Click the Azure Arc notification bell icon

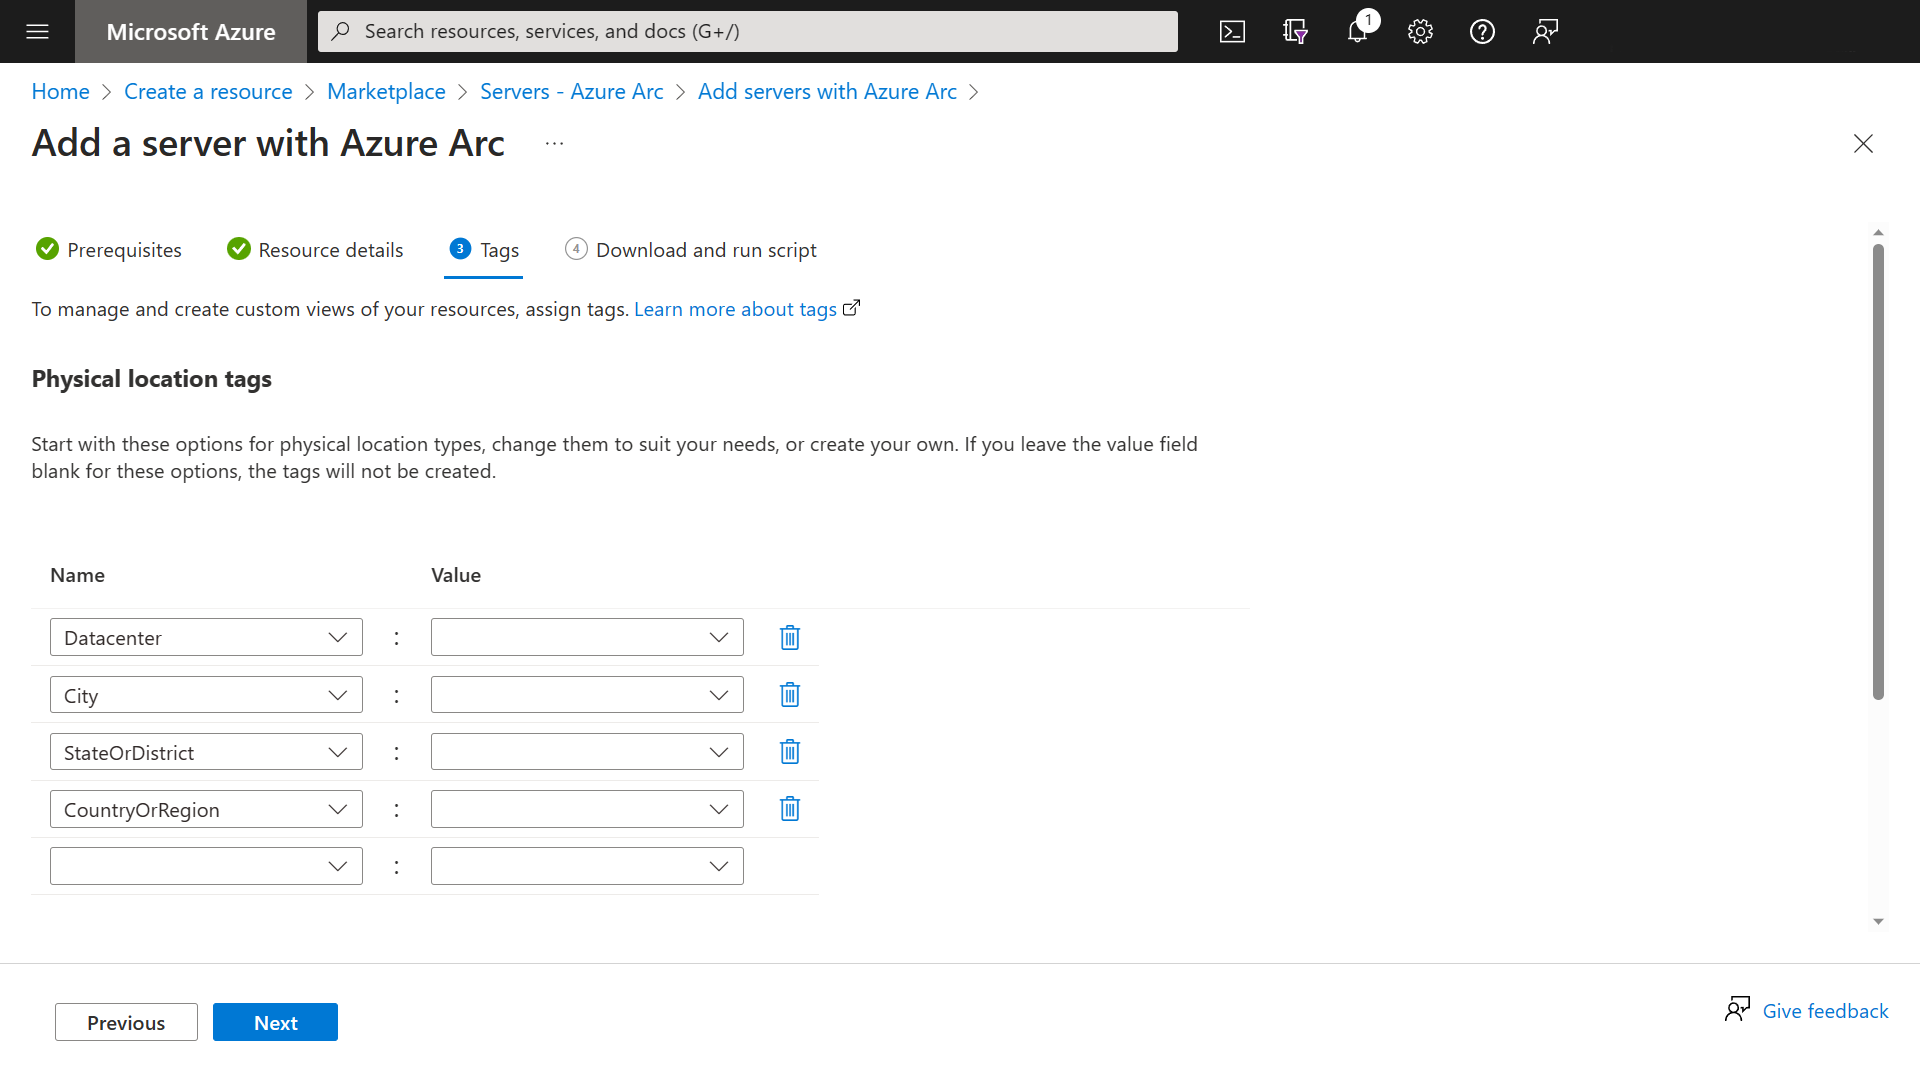pyautogui.click(x=1358, y=32)
